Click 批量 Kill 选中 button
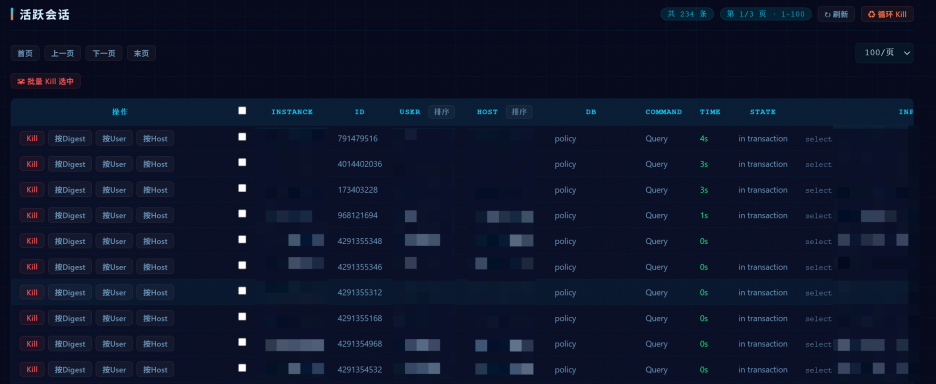The height and width of the screenshot is (384, 936). (45, 81)
